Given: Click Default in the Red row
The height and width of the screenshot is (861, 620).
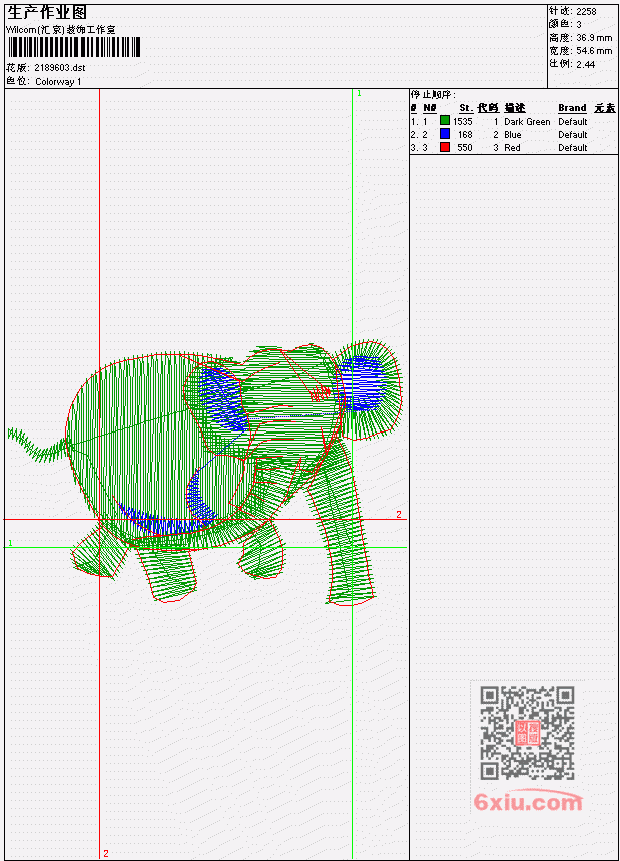Looking at the screenshot, I should [573, 148].
